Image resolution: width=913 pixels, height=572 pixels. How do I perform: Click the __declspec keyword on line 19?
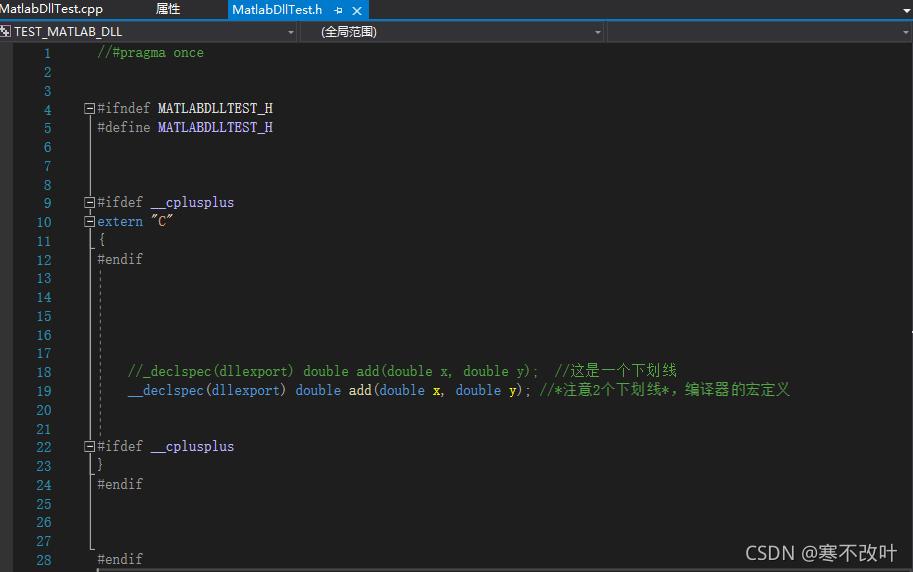[165, 390]
